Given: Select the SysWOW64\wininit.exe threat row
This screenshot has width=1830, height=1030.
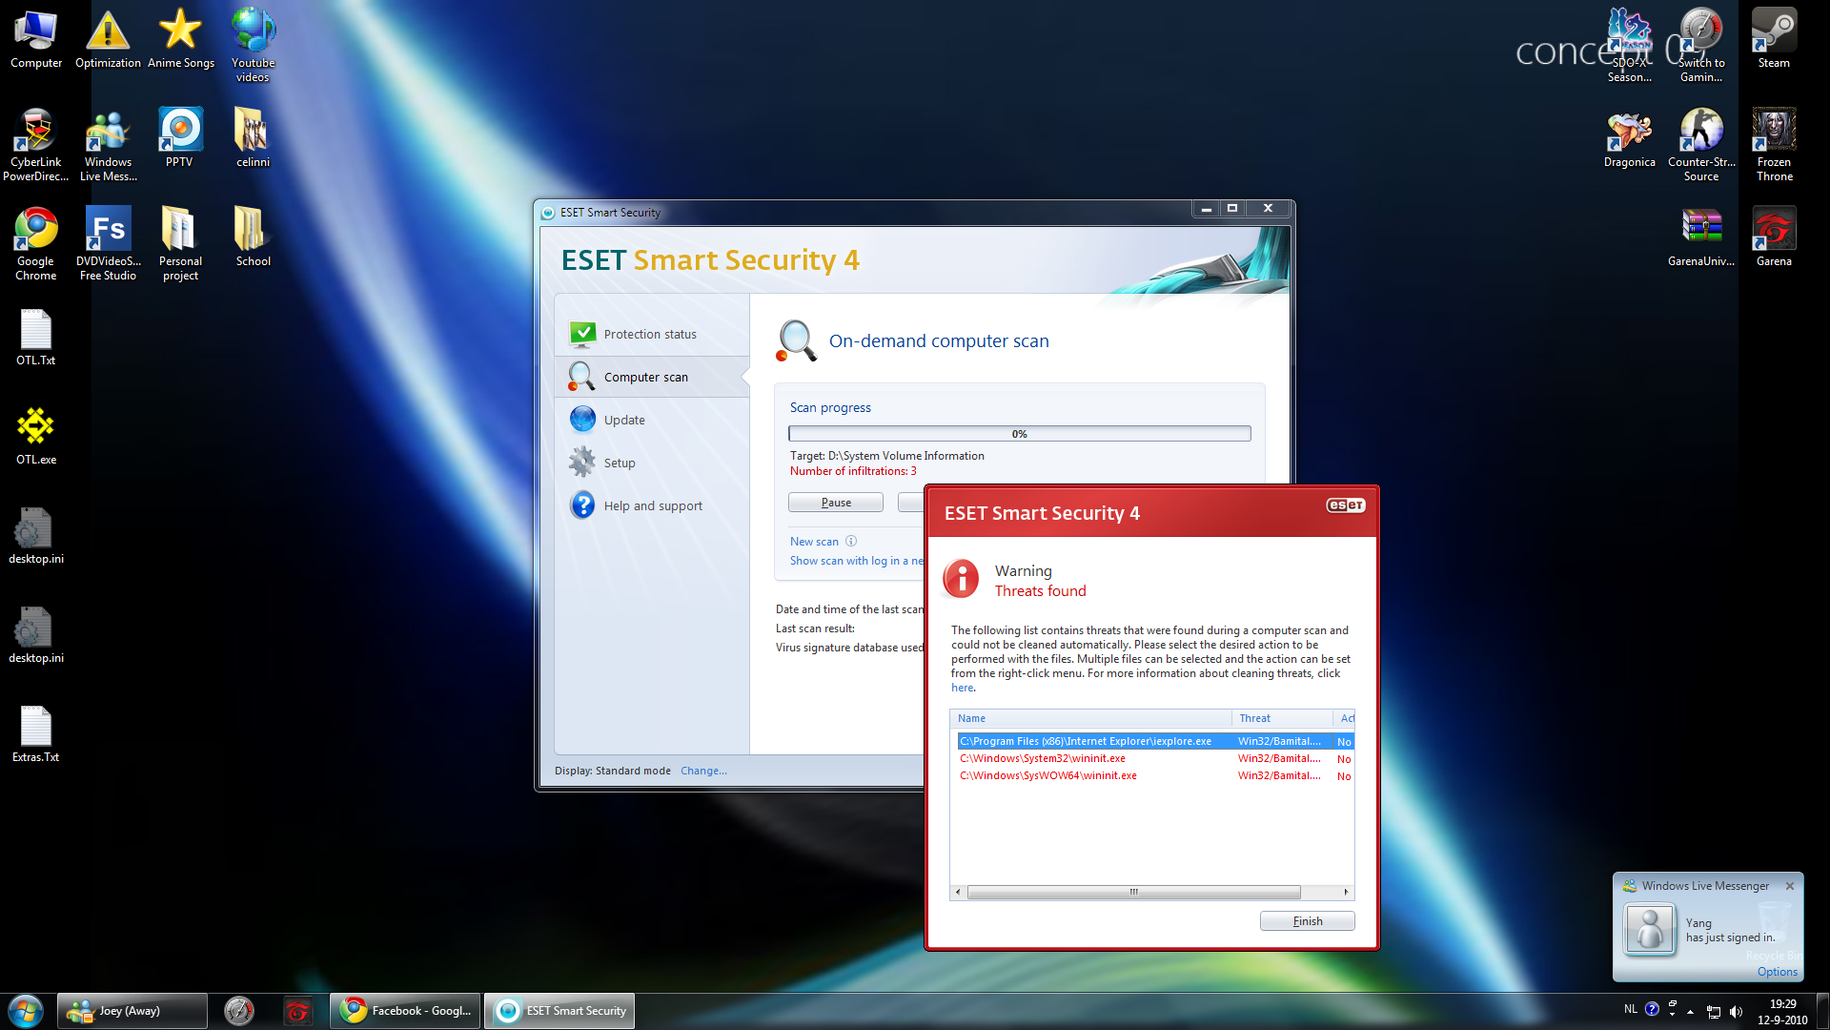Looking at the screenshot, I should coord(1155,775).
